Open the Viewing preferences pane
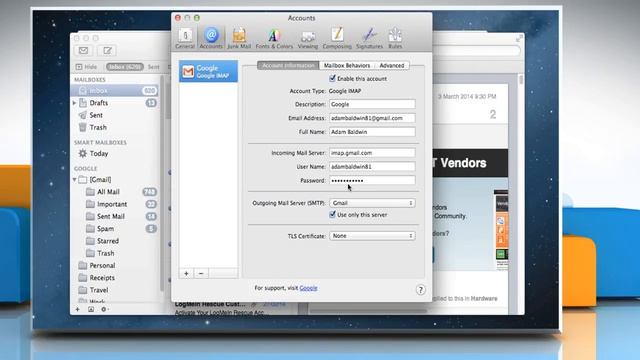The width and height of the screenshot is (640, 360). 308,39
